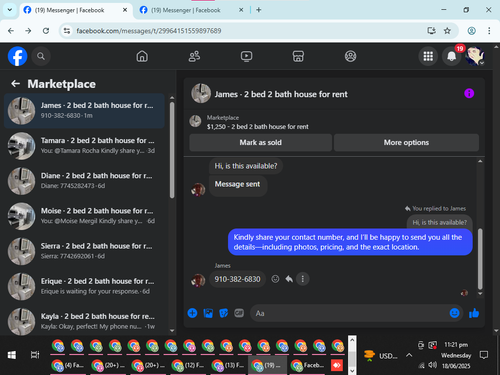Open Moise 2 bed 2 bath conversation
This screenshot has width=500, height=375.
click(x=84, y=216)
